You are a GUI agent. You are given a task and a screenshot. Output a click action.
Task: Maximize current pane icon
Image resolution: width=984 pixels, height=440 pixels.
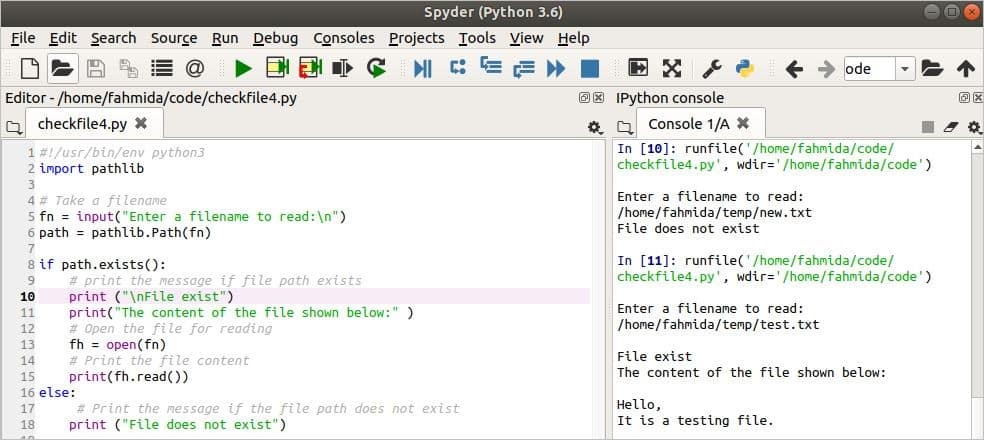point(638,68)
